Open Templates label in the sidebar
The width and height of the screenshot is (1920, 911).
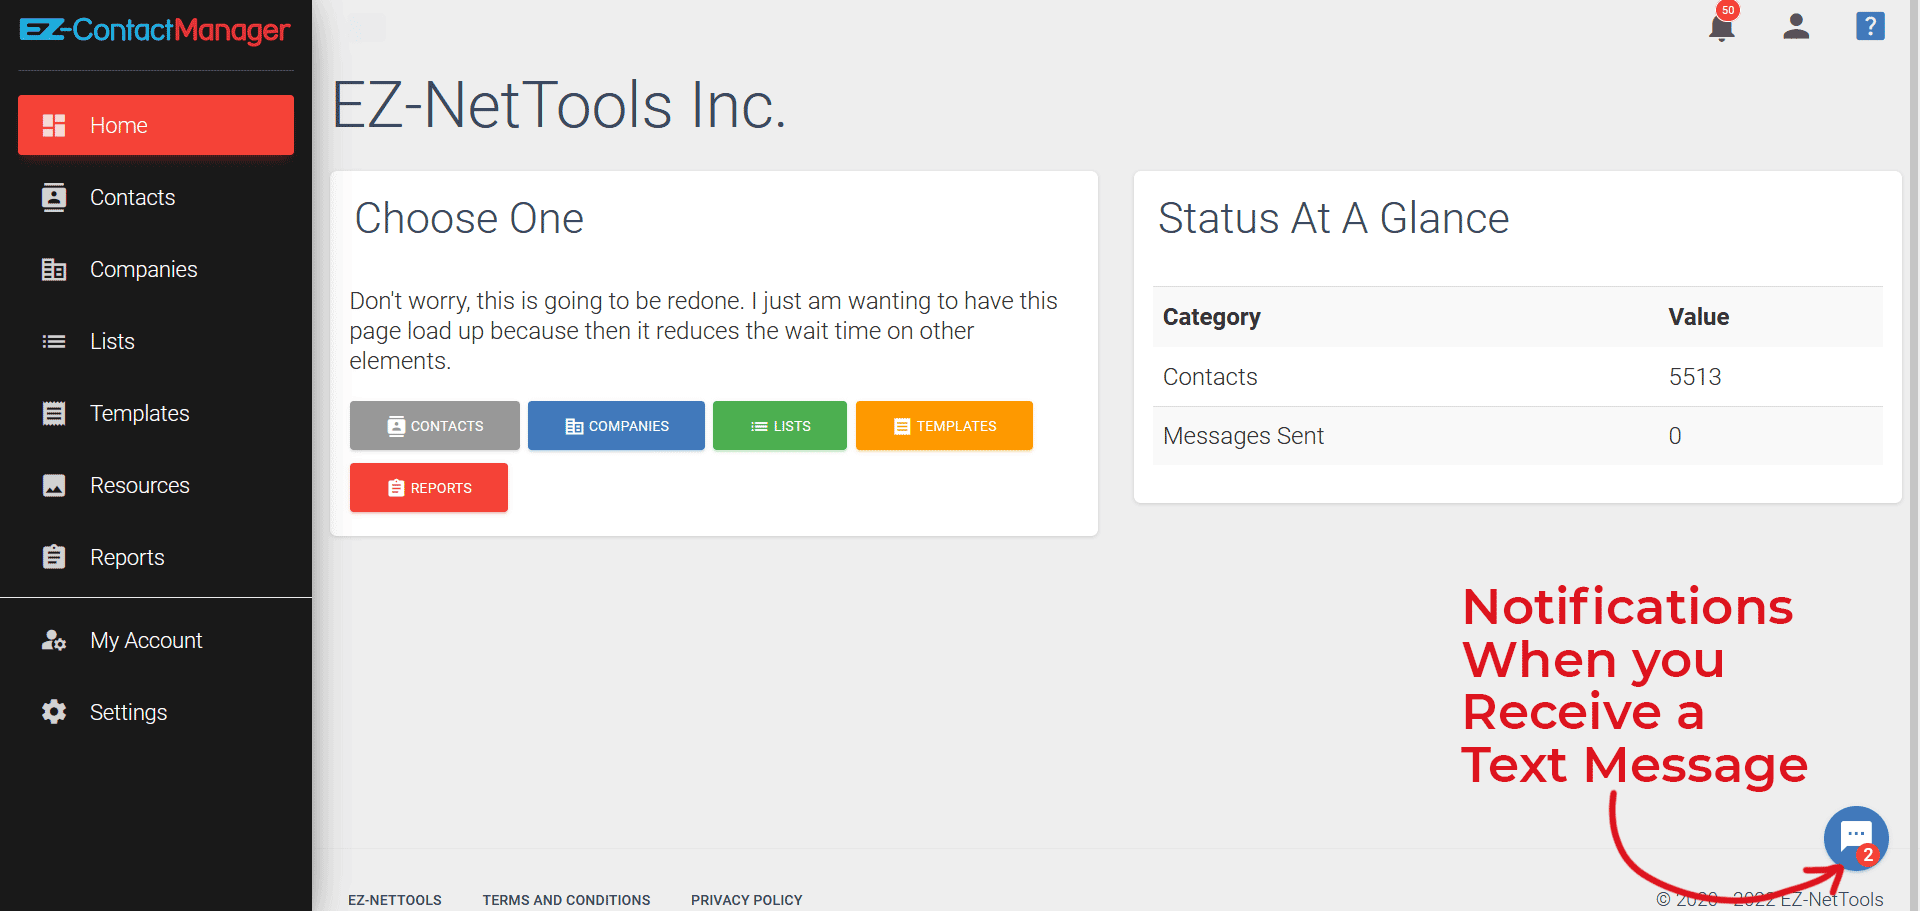click(x=139, y=413)
